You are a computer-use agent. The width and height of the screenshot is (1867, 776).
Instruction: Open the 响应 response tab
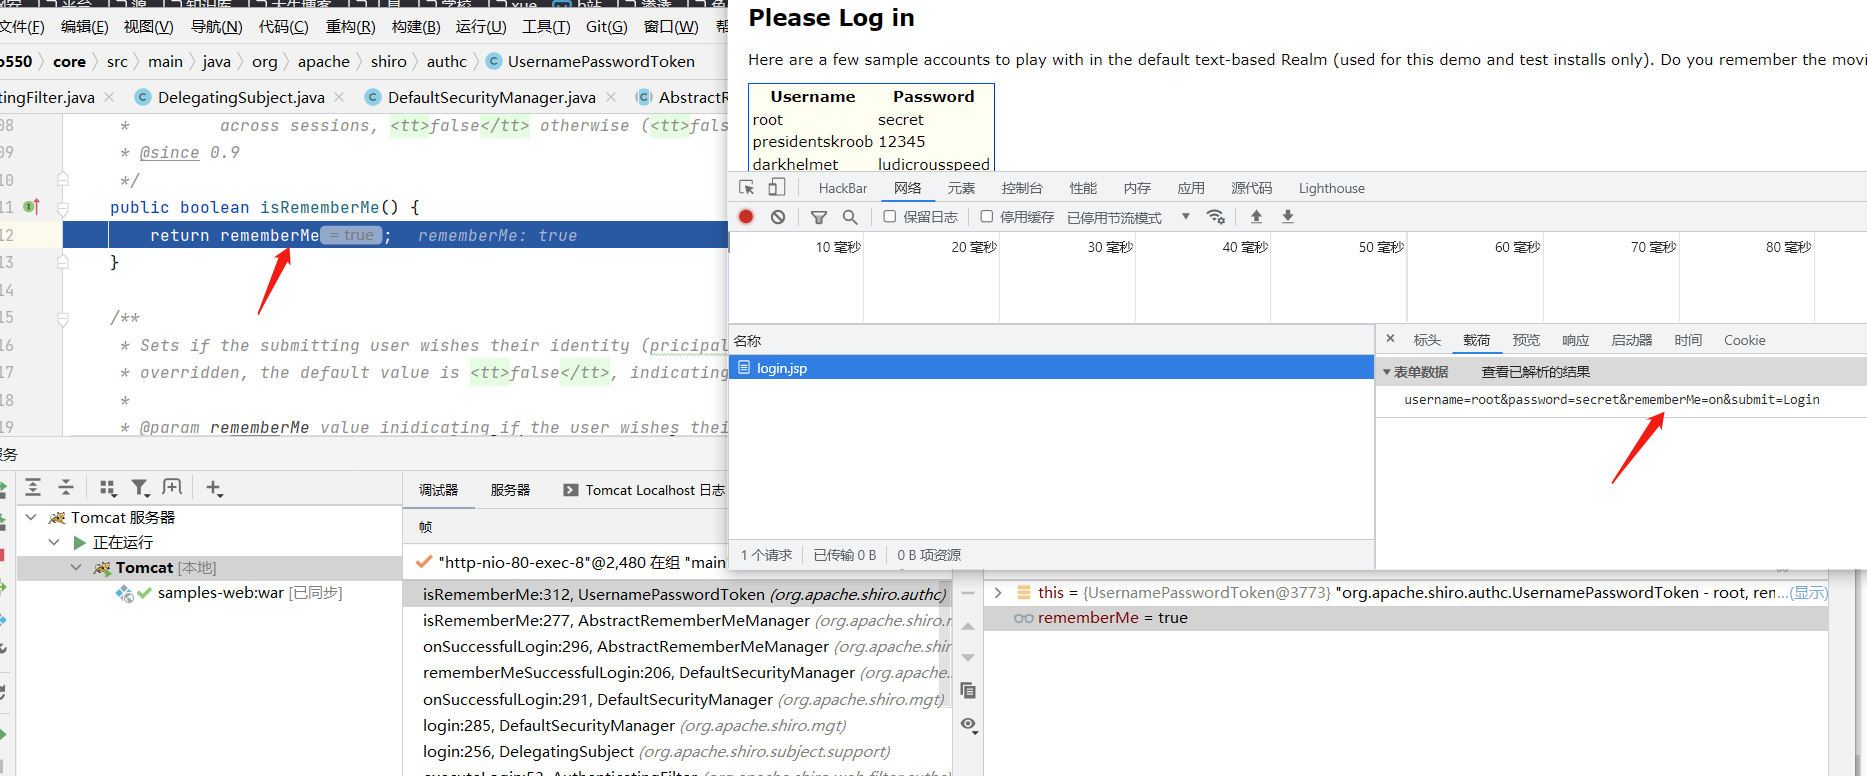point(1575,340)
